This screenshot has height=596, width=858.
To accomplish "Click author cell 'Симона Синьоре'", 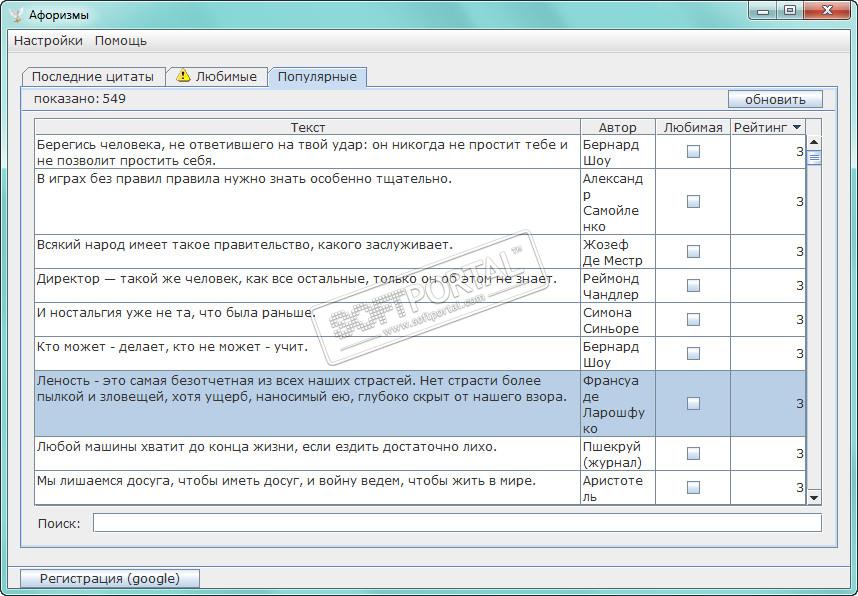I will 618,319.
